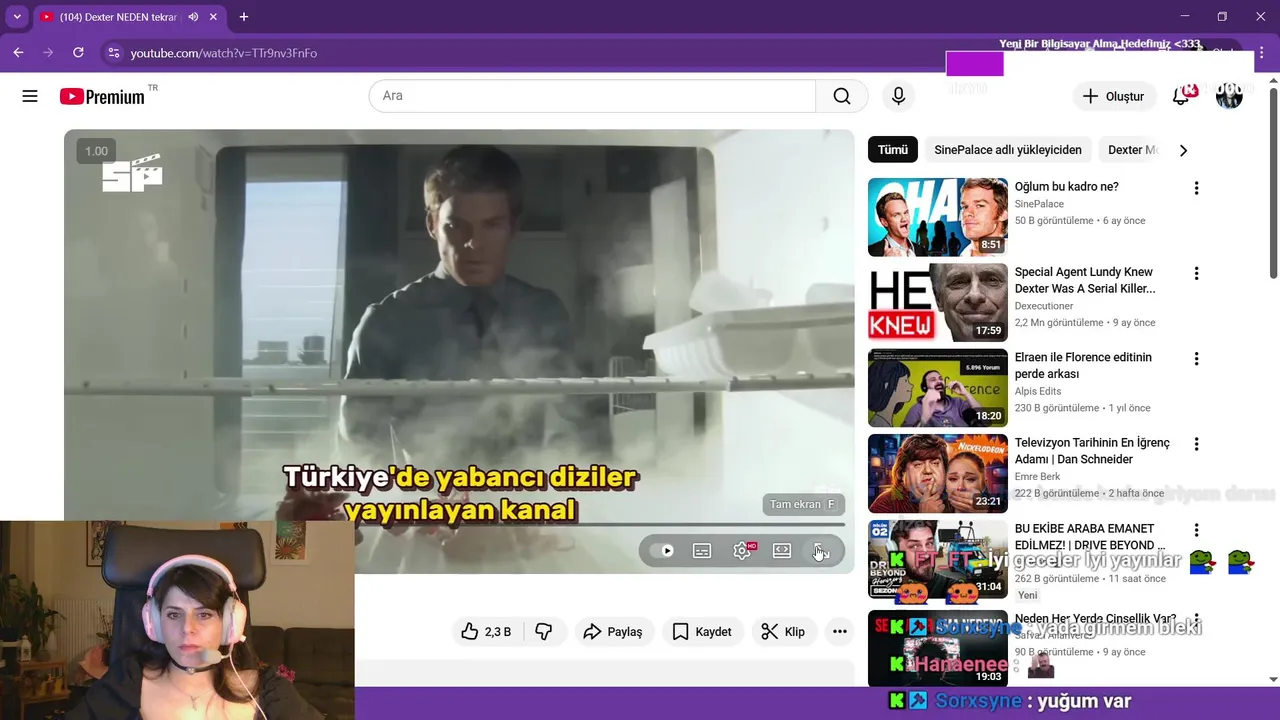
Task: Open title Elraen ile Florence editinin
Action: [x=1083, y=365]
